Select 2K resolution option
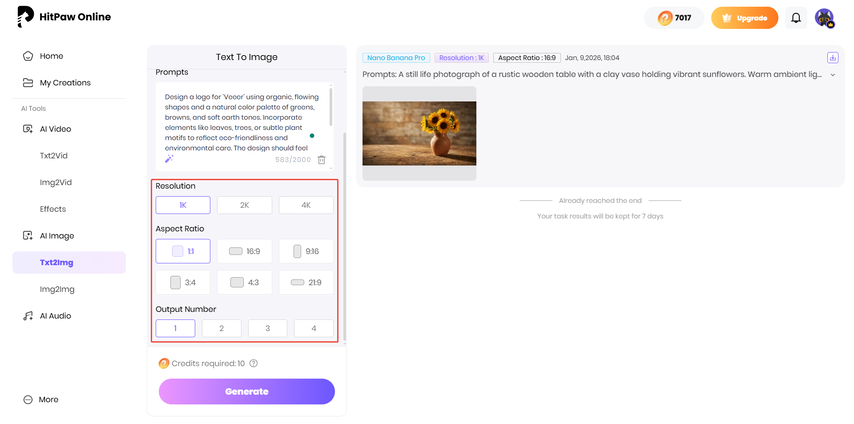Image resolution: width=854 pixels, height=424 pixels. pyautogui.click(x=244, y=205)
